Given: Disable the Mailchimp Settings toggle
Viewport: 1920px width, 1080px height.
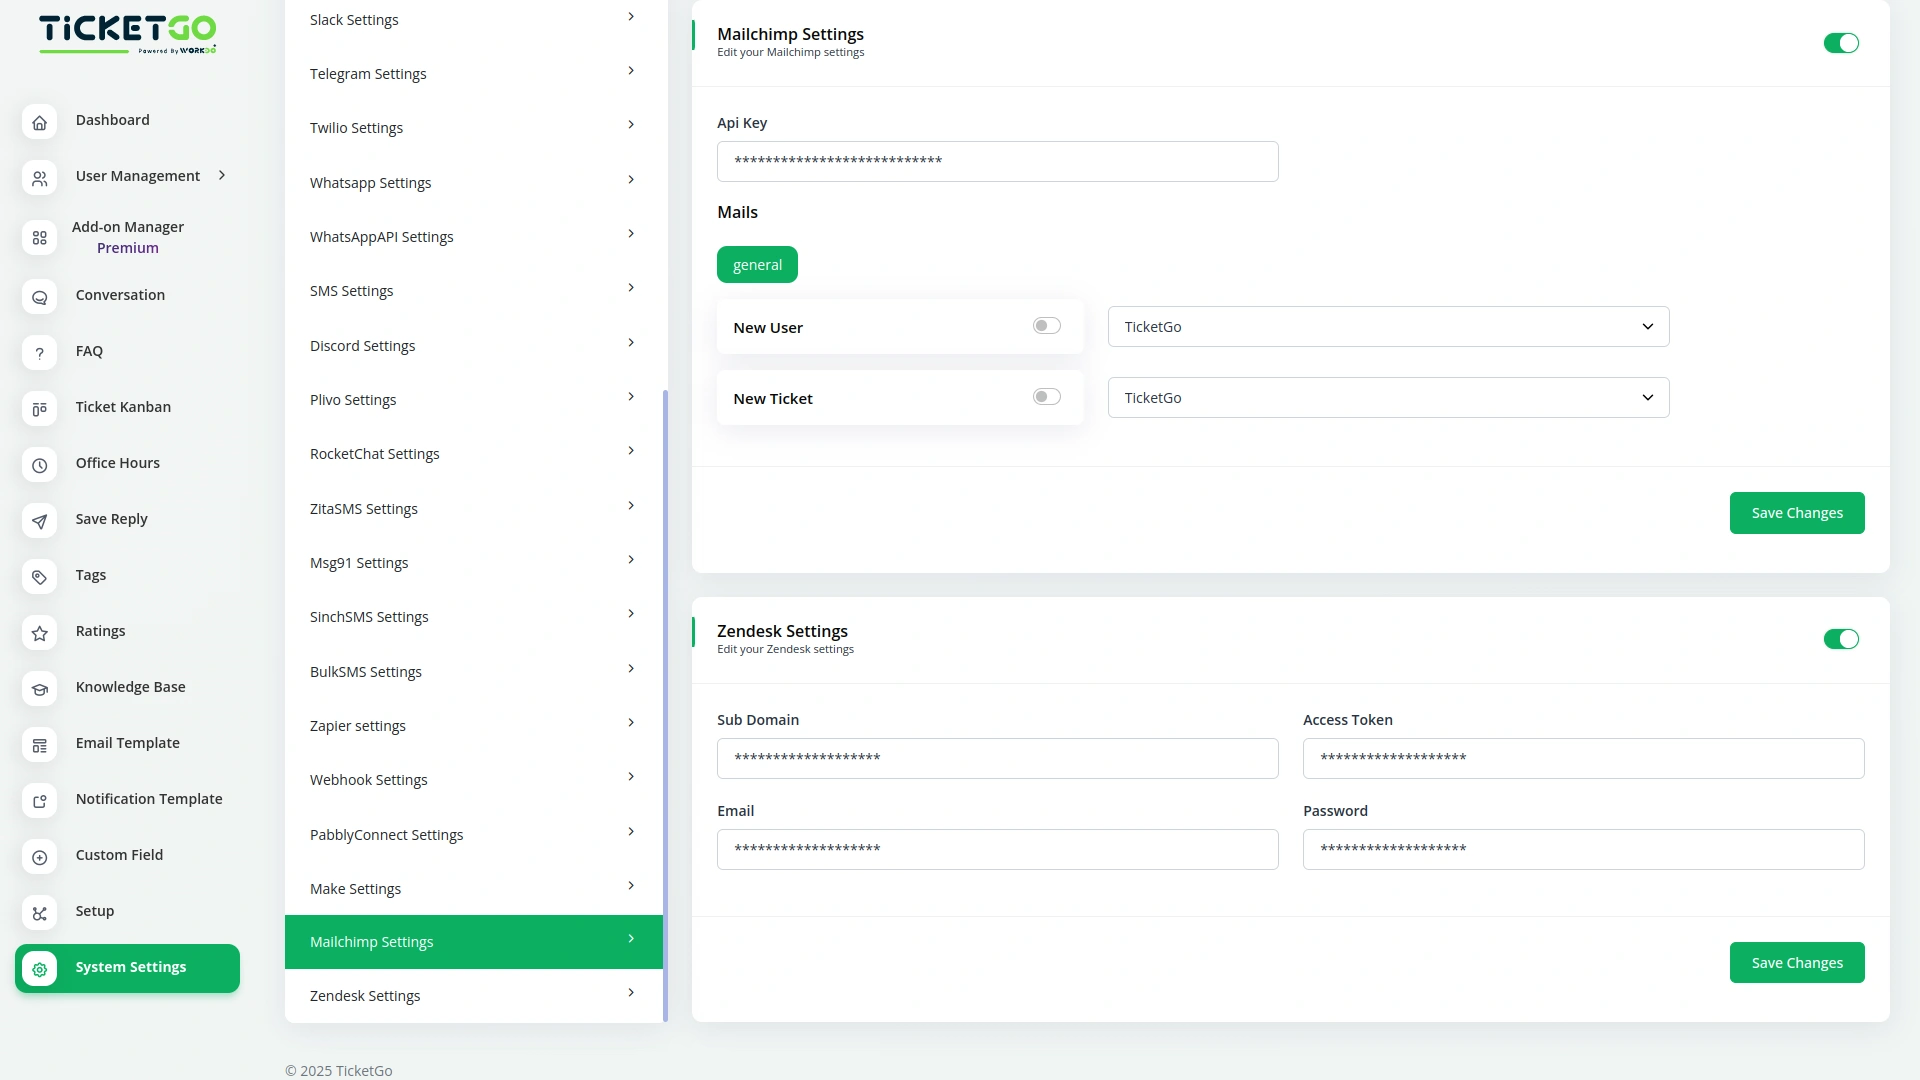Looking at the screenshot, I should click(x=1841, y=43).
